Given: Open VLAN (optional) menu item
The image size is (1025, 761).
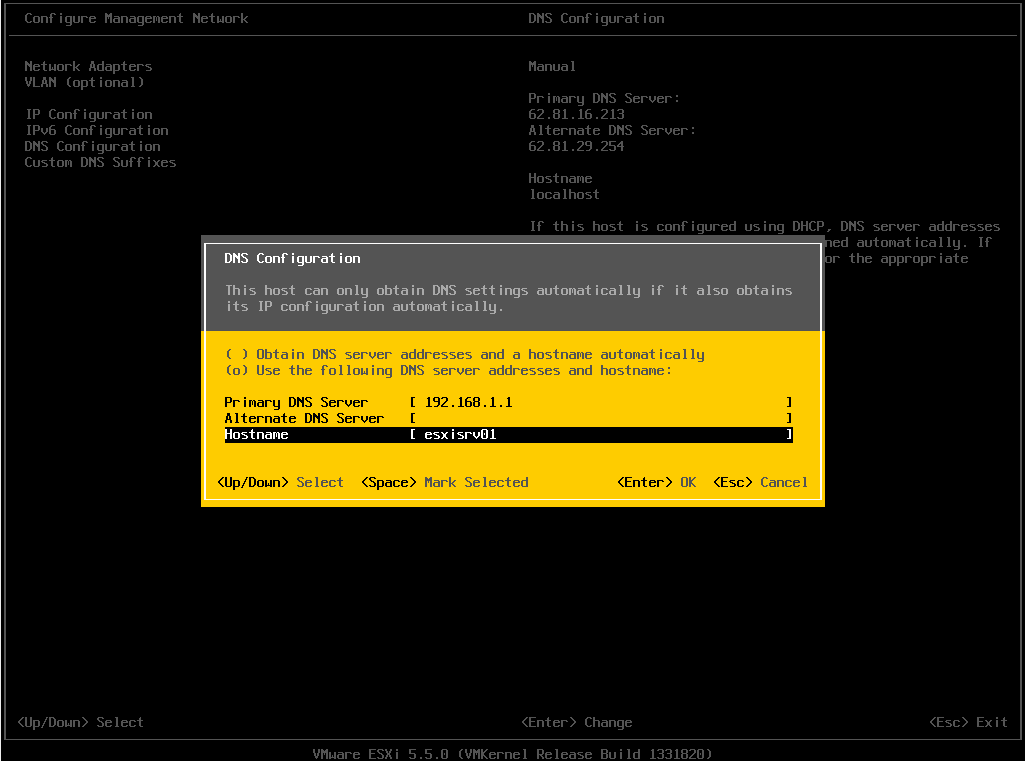Looking at the screenshot, I should [84, 82].
